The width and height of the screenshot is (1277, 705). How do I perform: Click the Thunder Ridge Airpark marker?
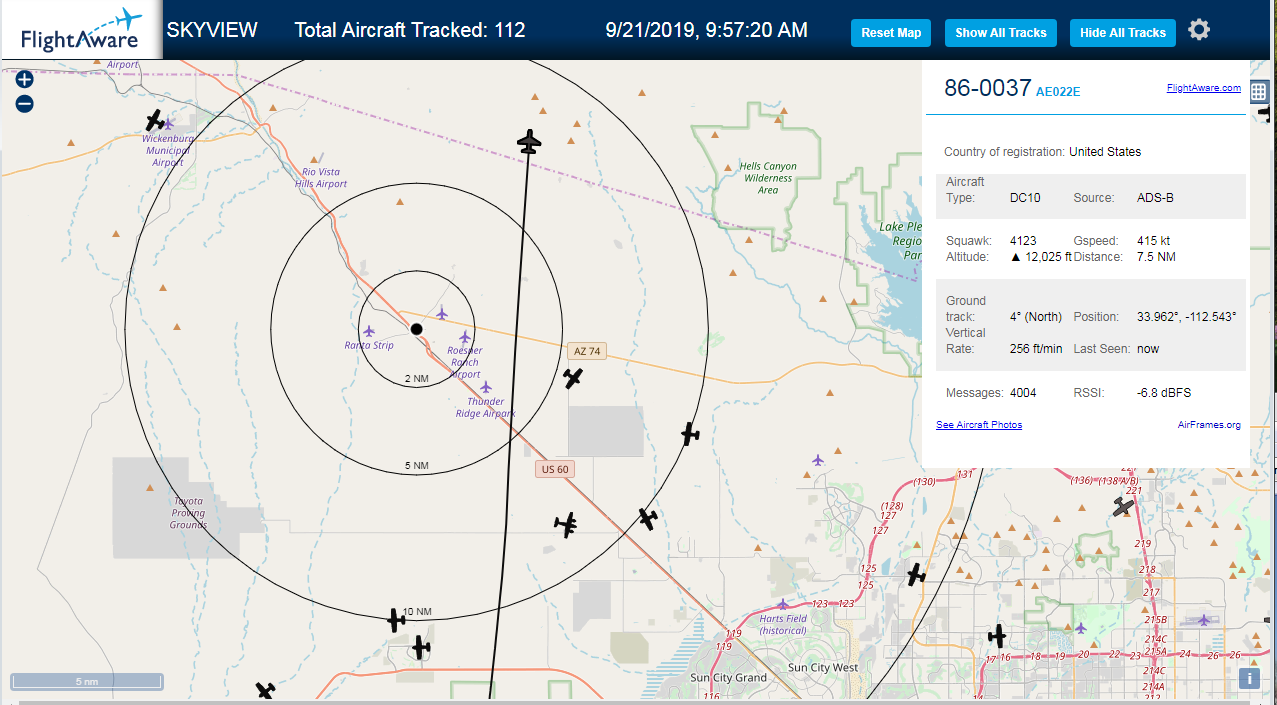click(486, 387)
